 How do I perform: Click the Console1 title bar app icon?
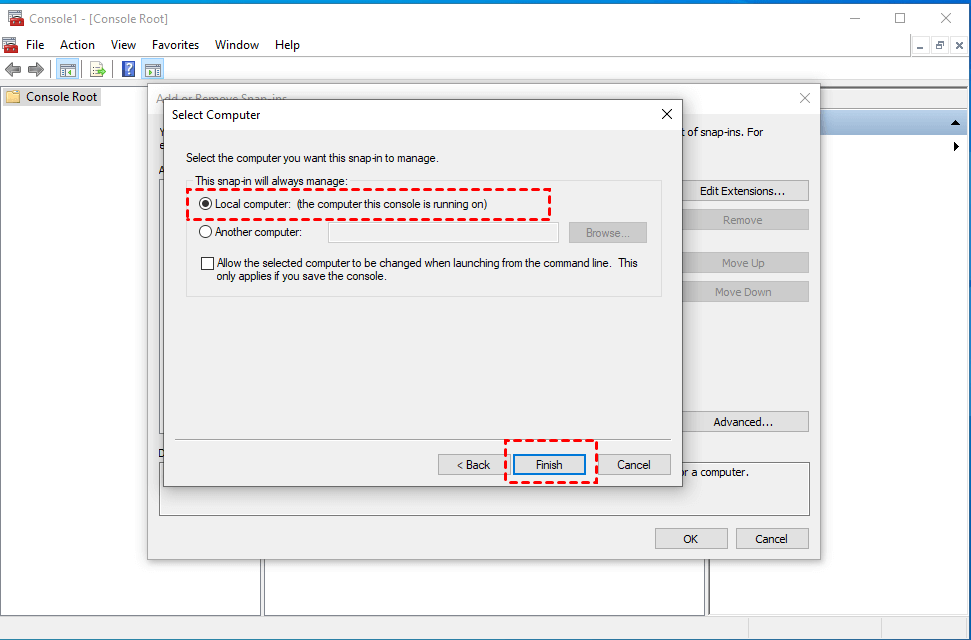coord(15,19)
